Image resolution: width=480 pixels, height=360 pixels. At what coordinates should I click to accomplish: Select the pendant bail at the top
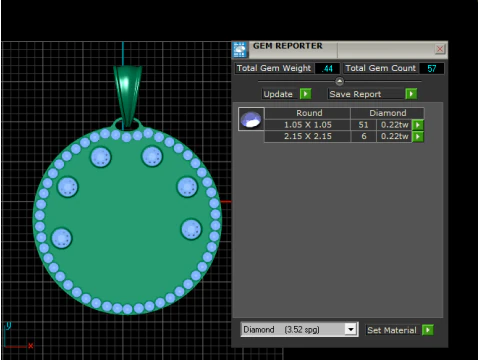(128, 95)
